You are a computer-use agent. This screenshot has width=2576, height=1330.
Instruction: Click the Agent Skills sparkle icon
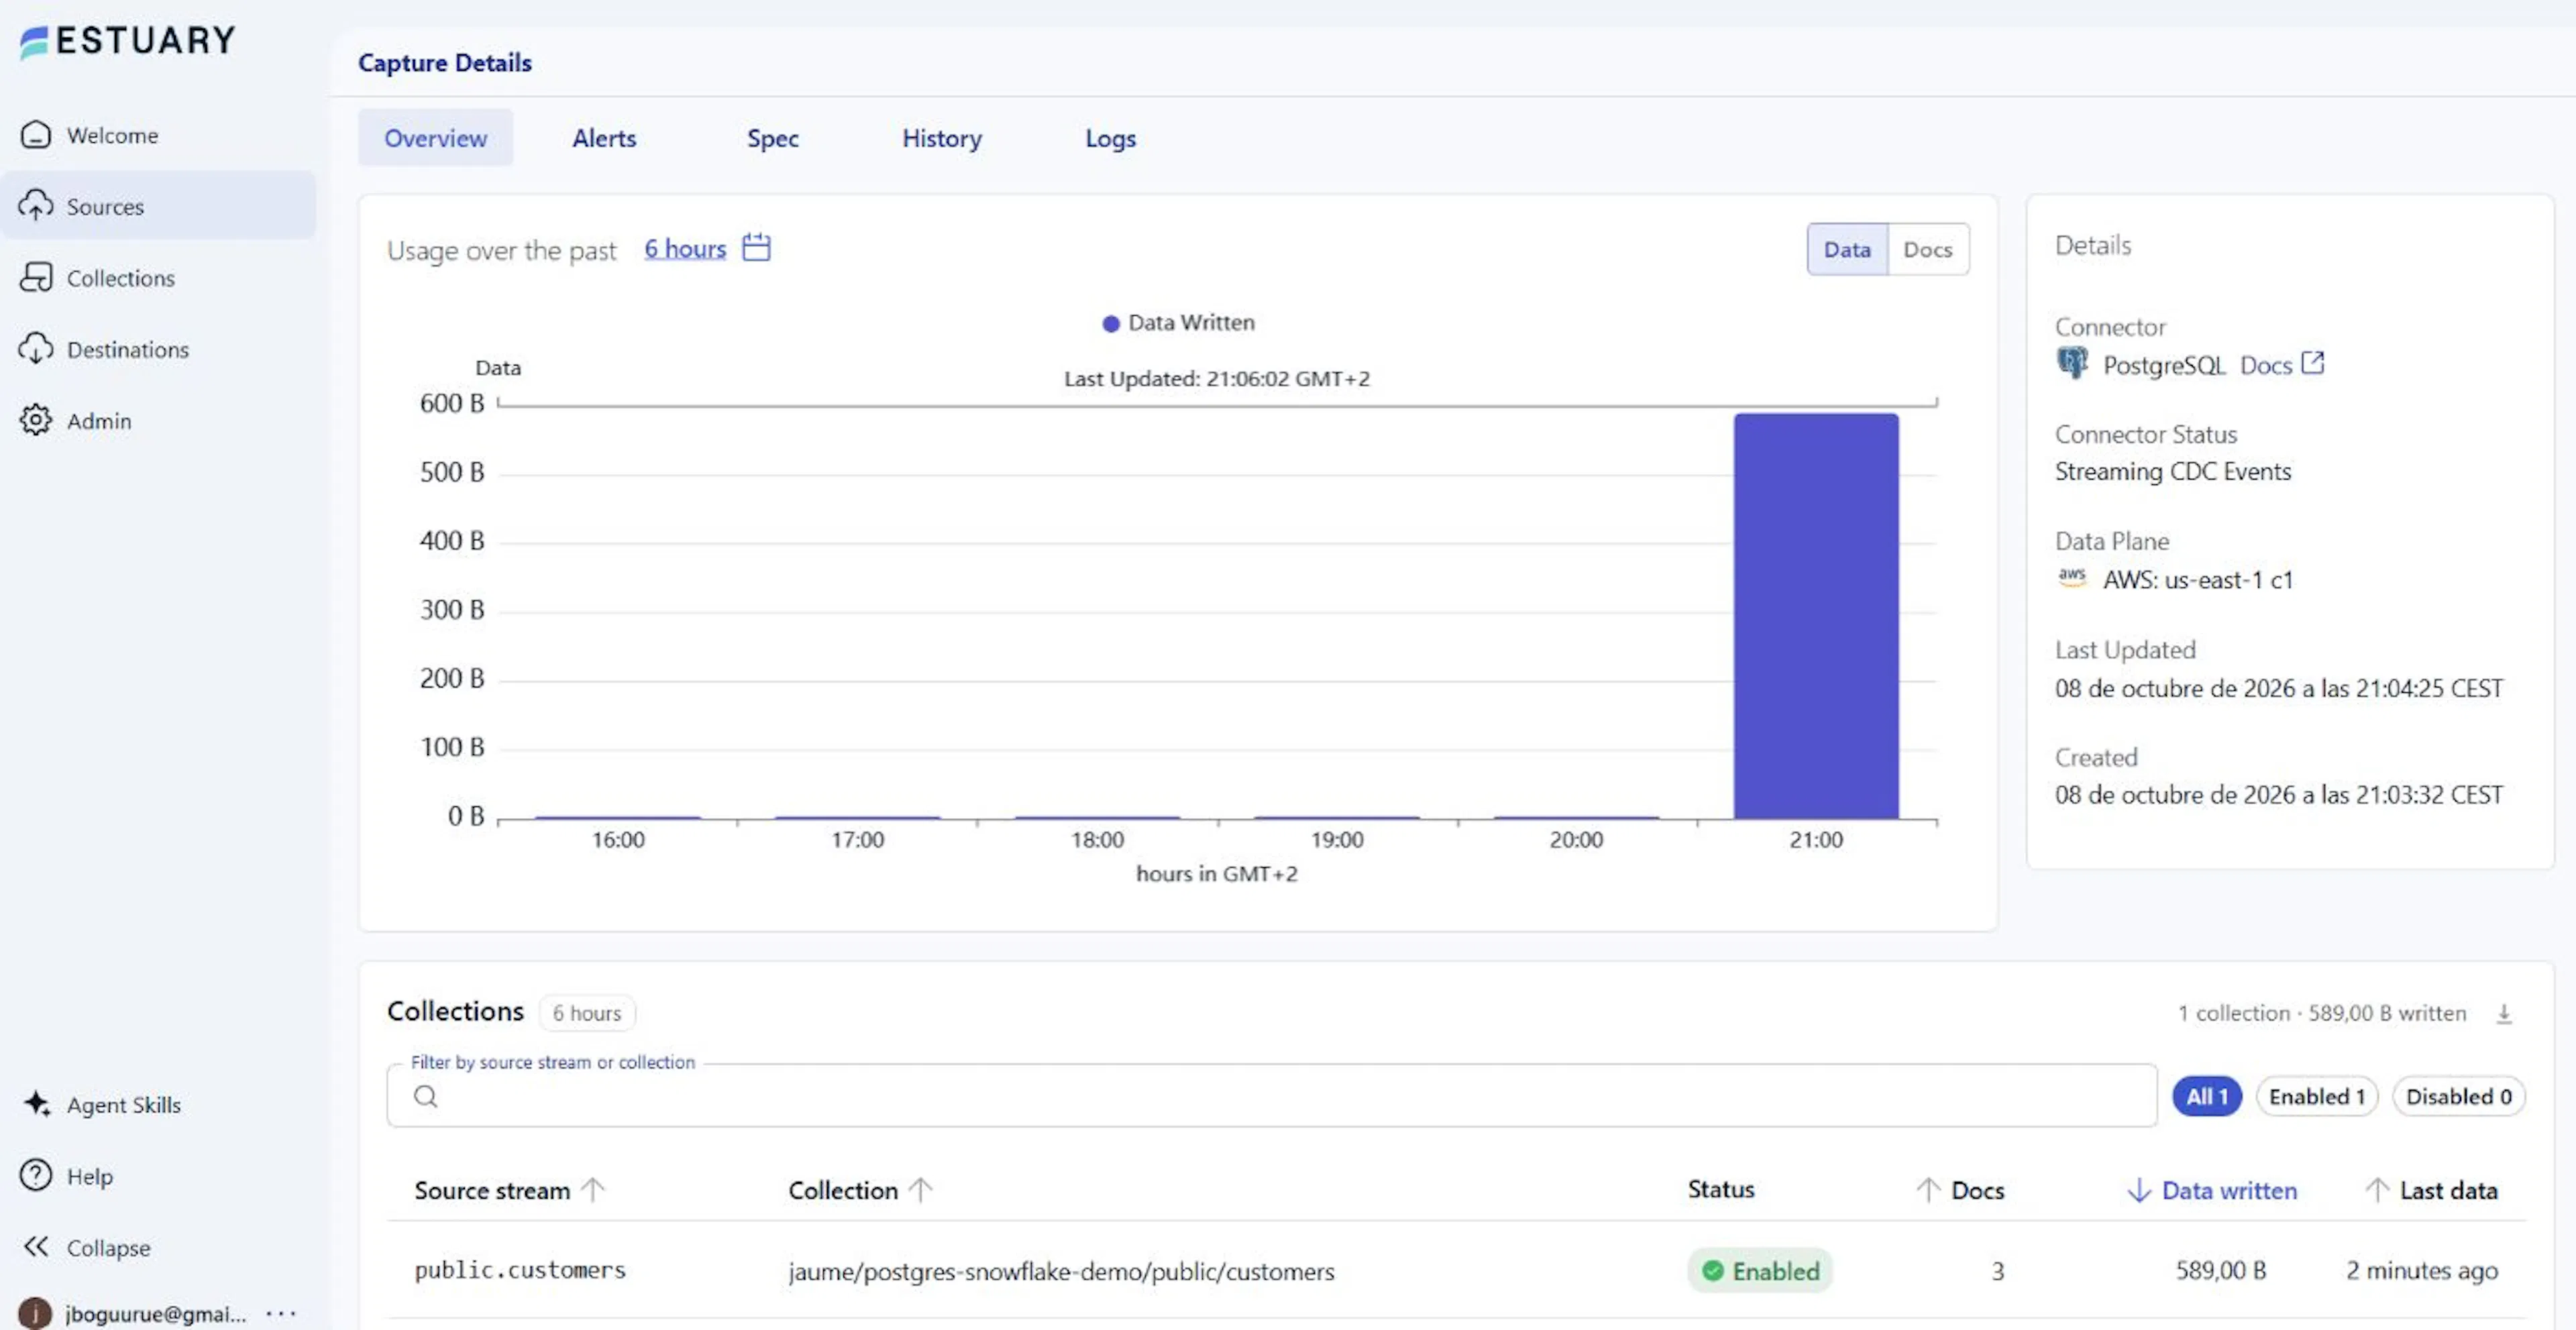point(36,1104)
